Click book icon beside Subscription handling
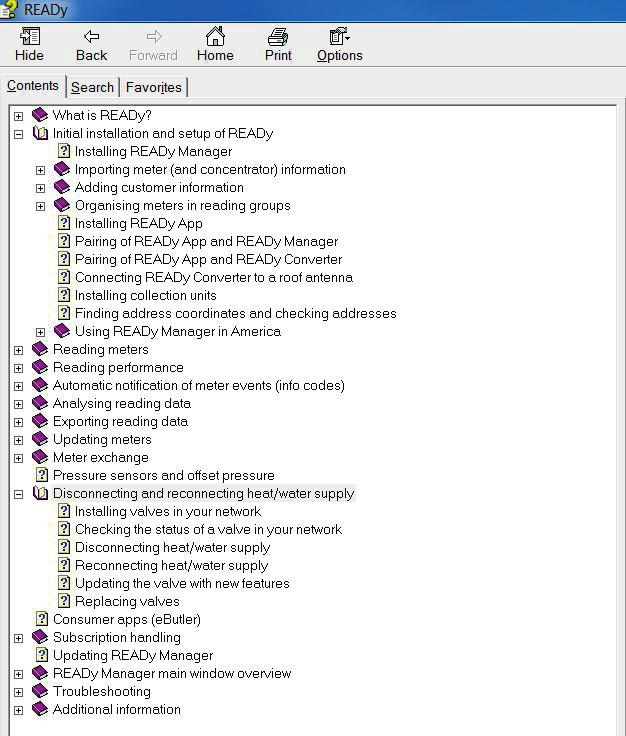 click(x=40, y=637)
